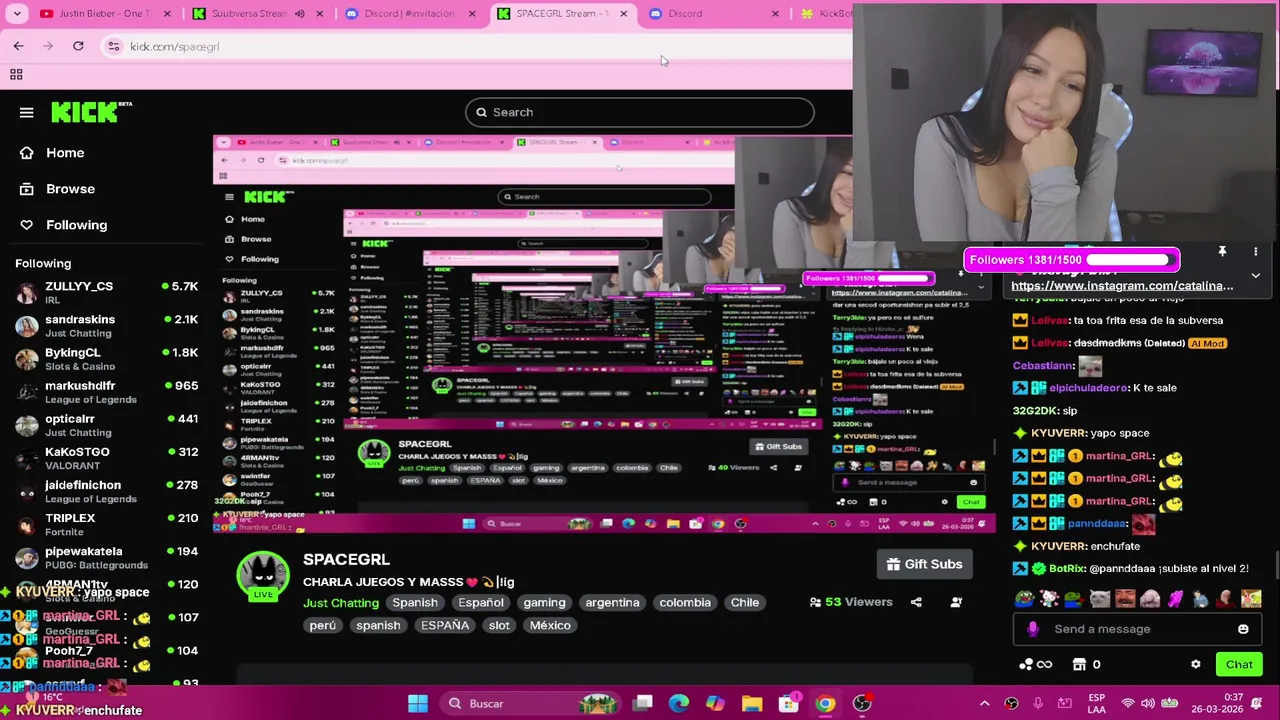Open the pinned Instagram link
The height and width of the screenshot is (720, 1280).
[x=1122, y=286]
